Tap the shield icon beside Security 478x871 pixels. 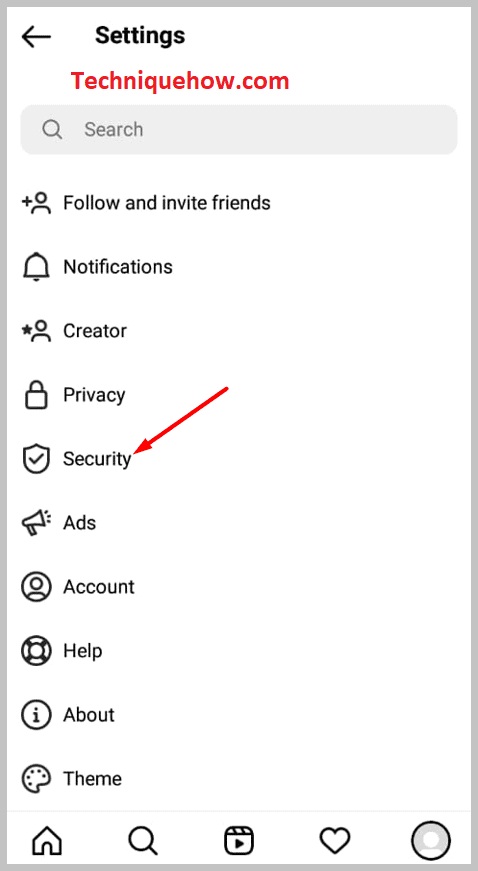click(36, 459)
